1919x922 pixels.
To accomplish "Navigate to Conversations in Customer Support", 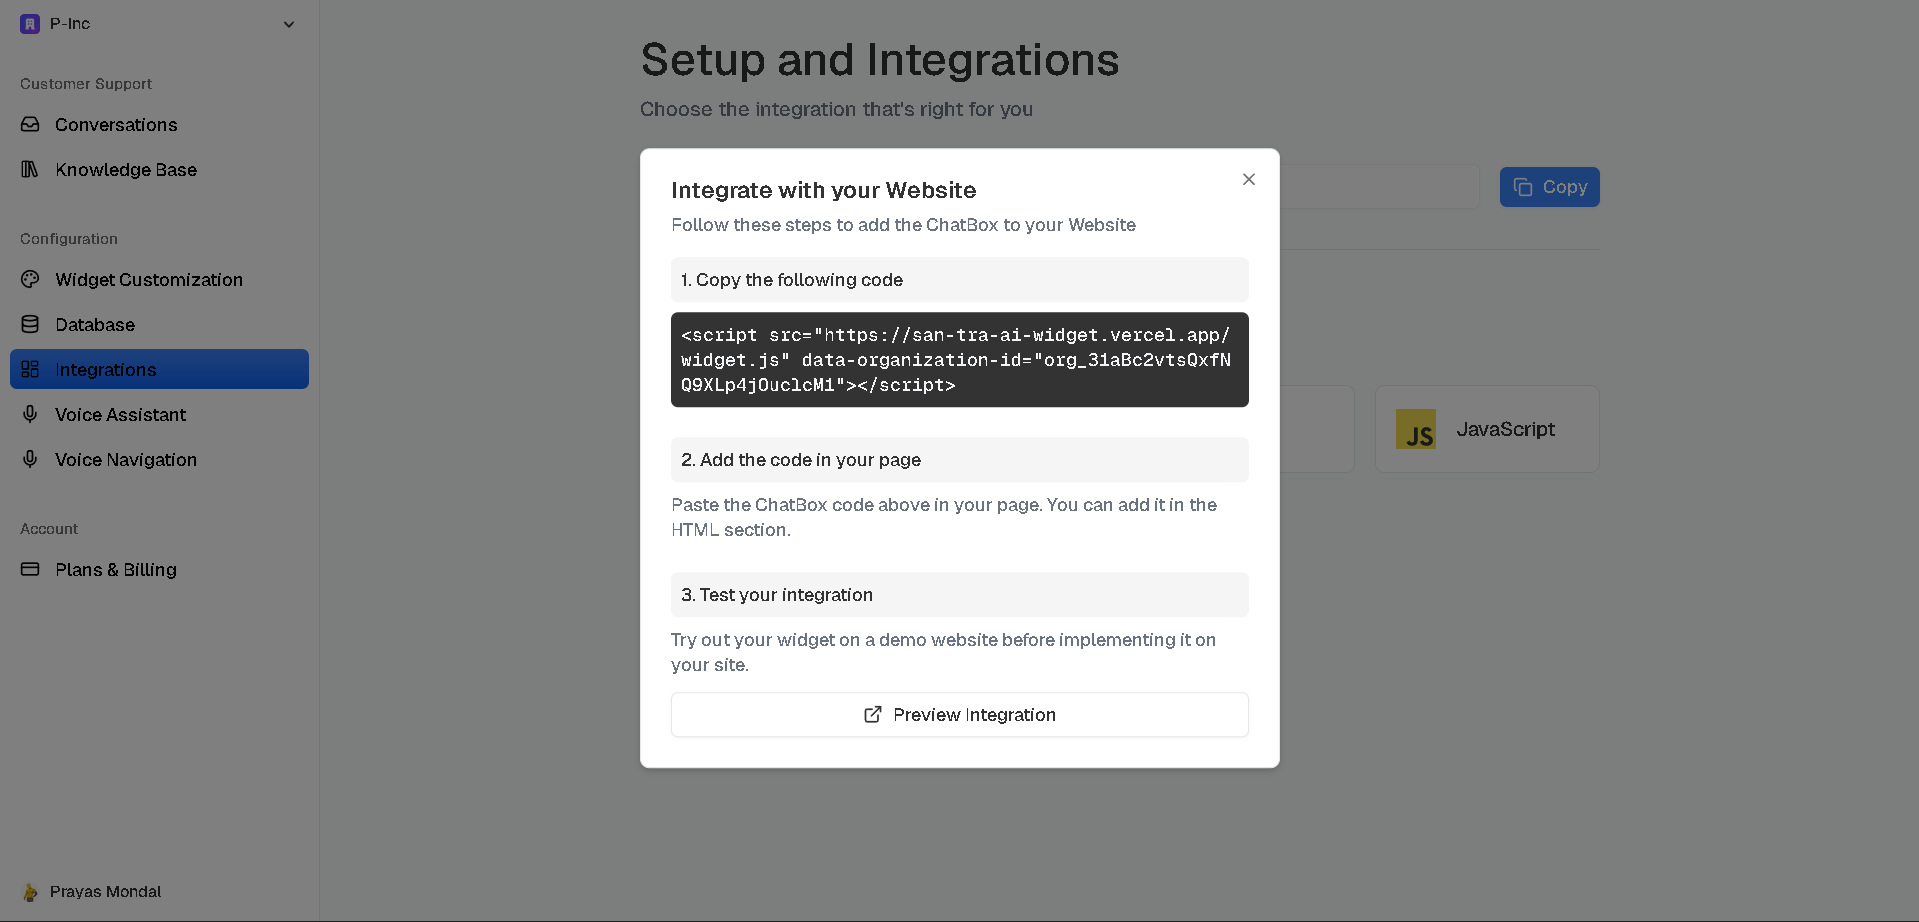I will (116, 124).
